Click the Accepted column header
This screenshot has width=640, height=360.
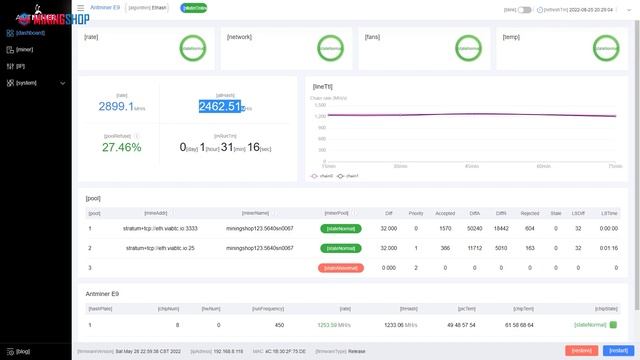pyautogui.click(x=445, y=213)
